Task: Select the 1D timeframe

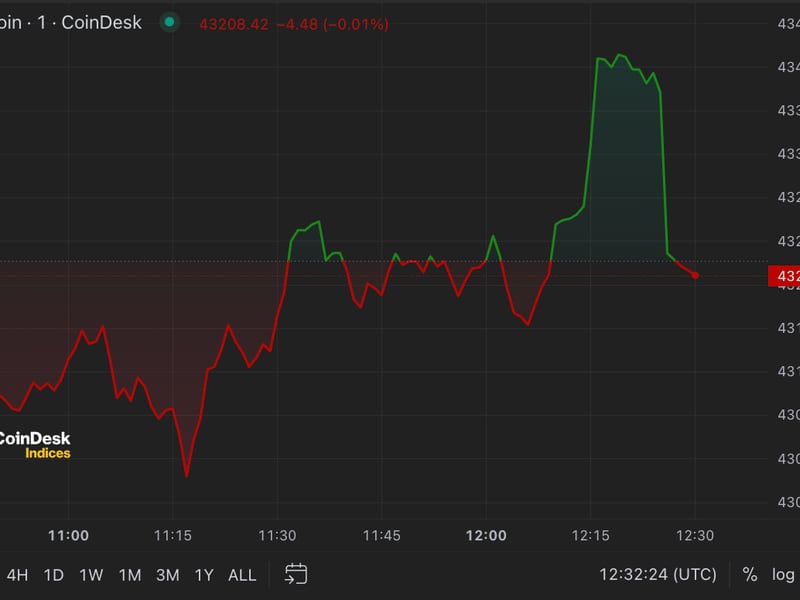Action: pos(54,575)
